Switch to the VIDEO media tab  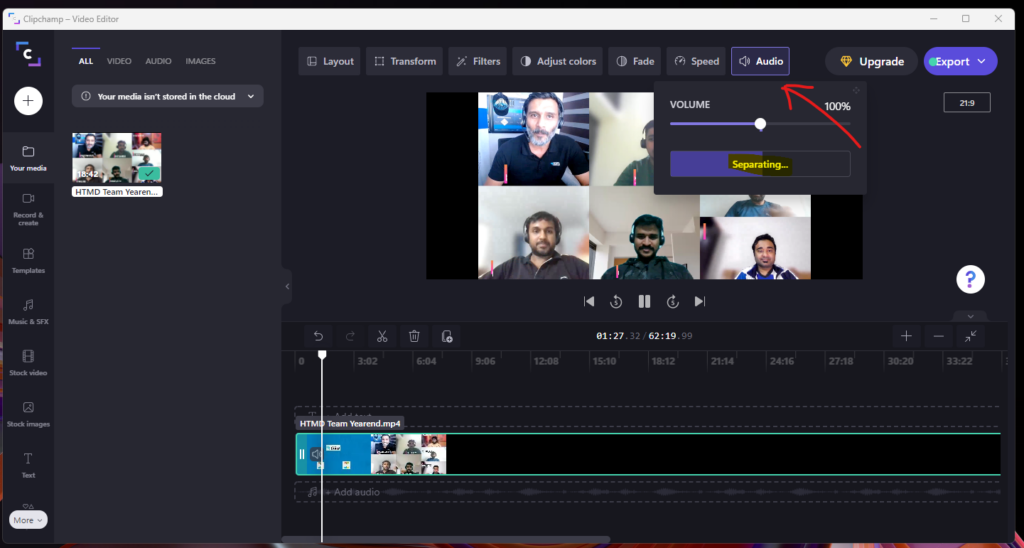click(x=119, y=61)
